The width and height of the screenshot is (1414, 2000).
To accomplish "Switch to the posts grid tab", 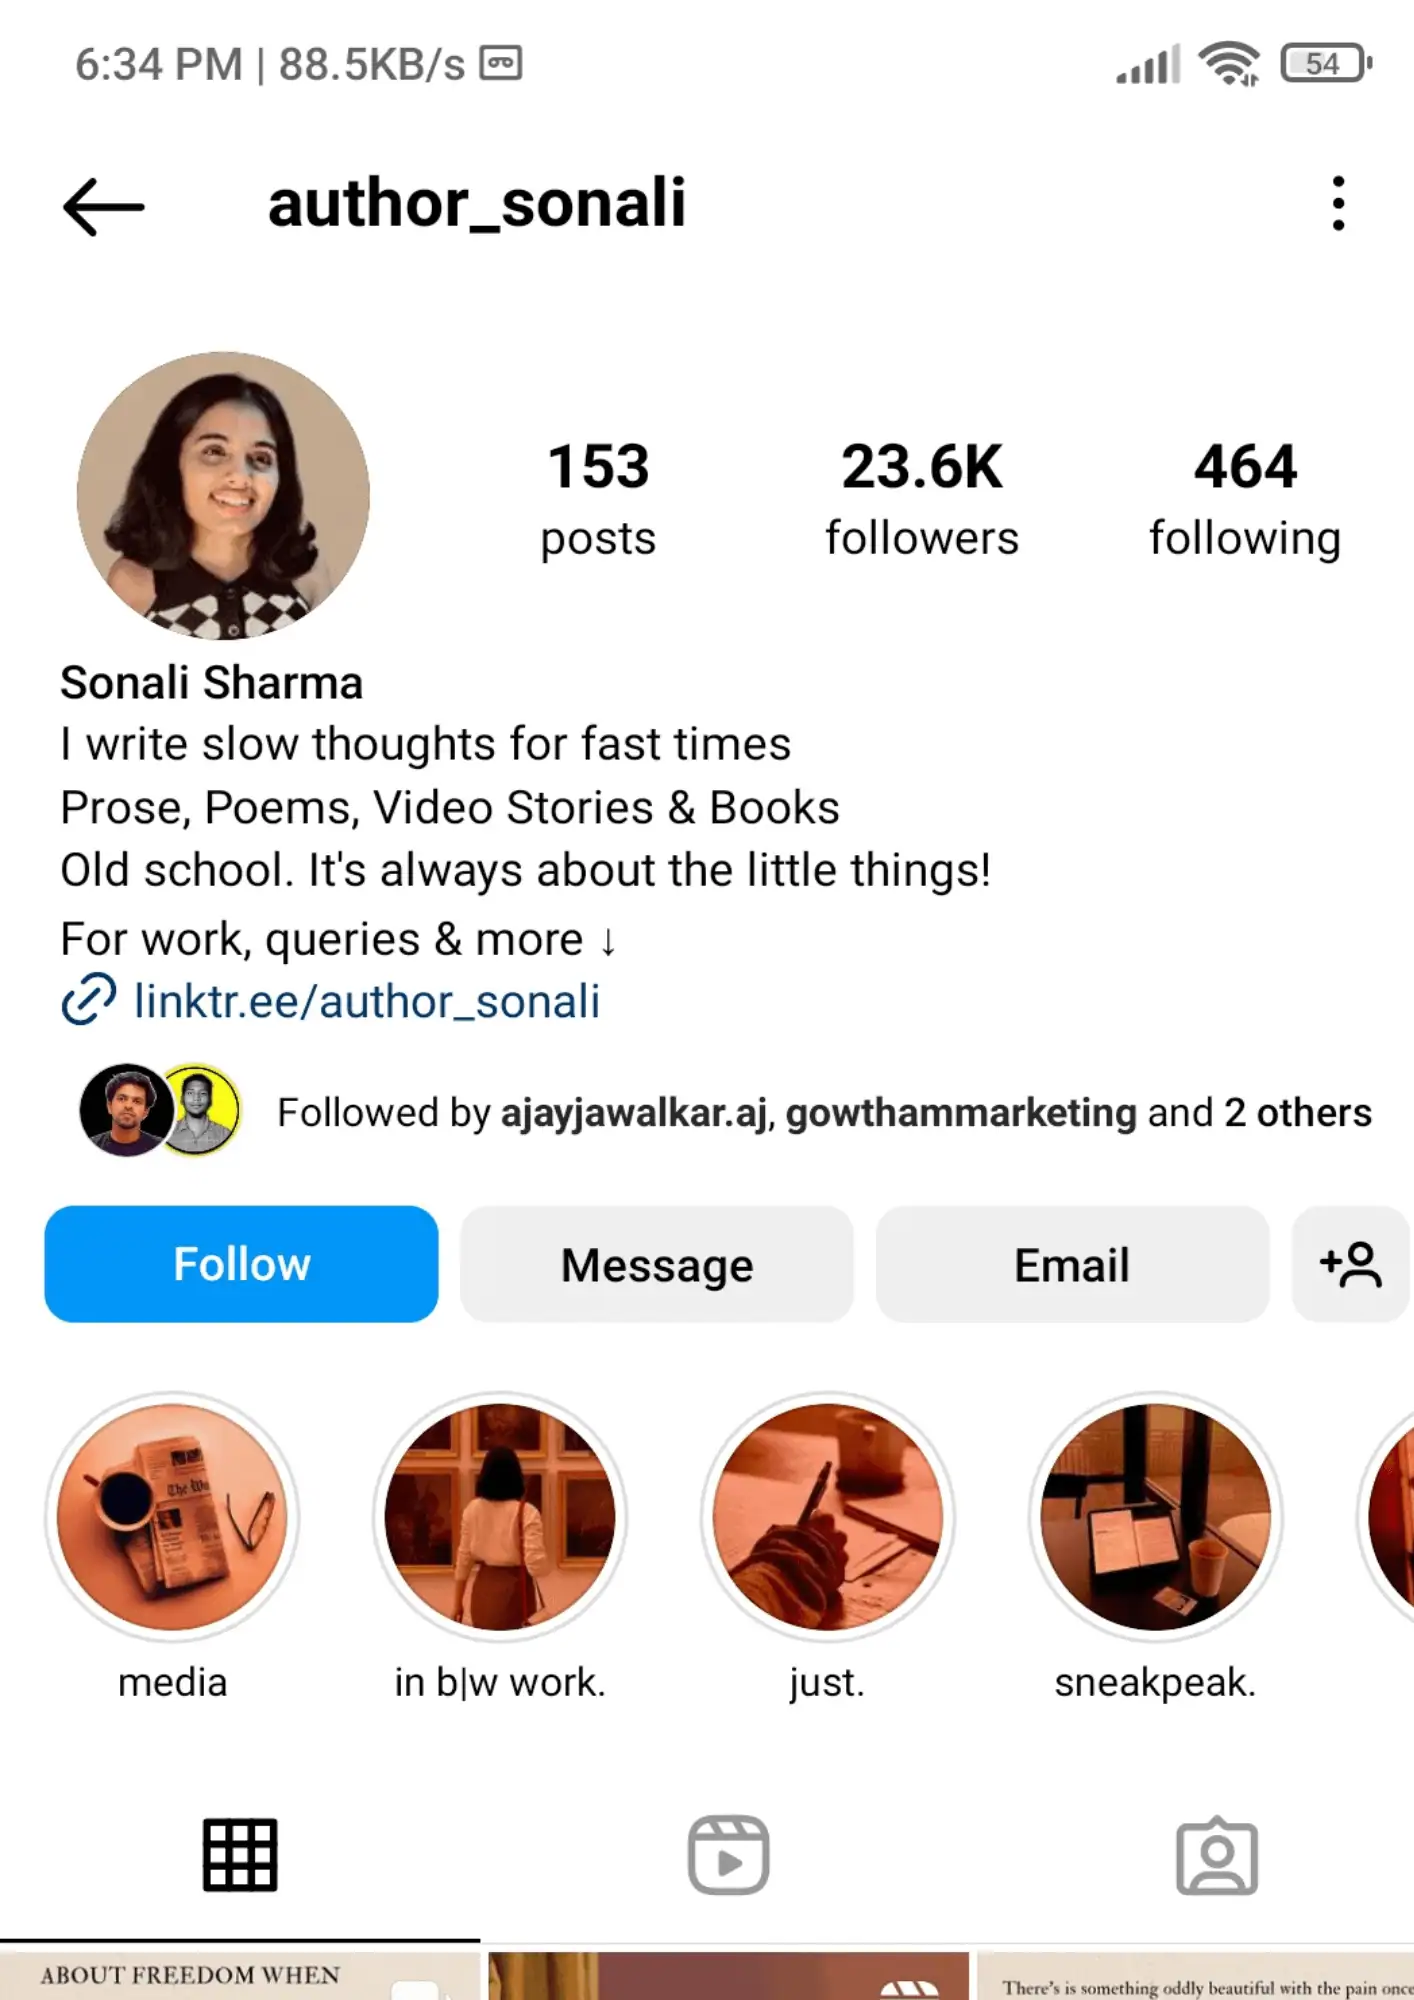I will click(x=240, y=1855).
